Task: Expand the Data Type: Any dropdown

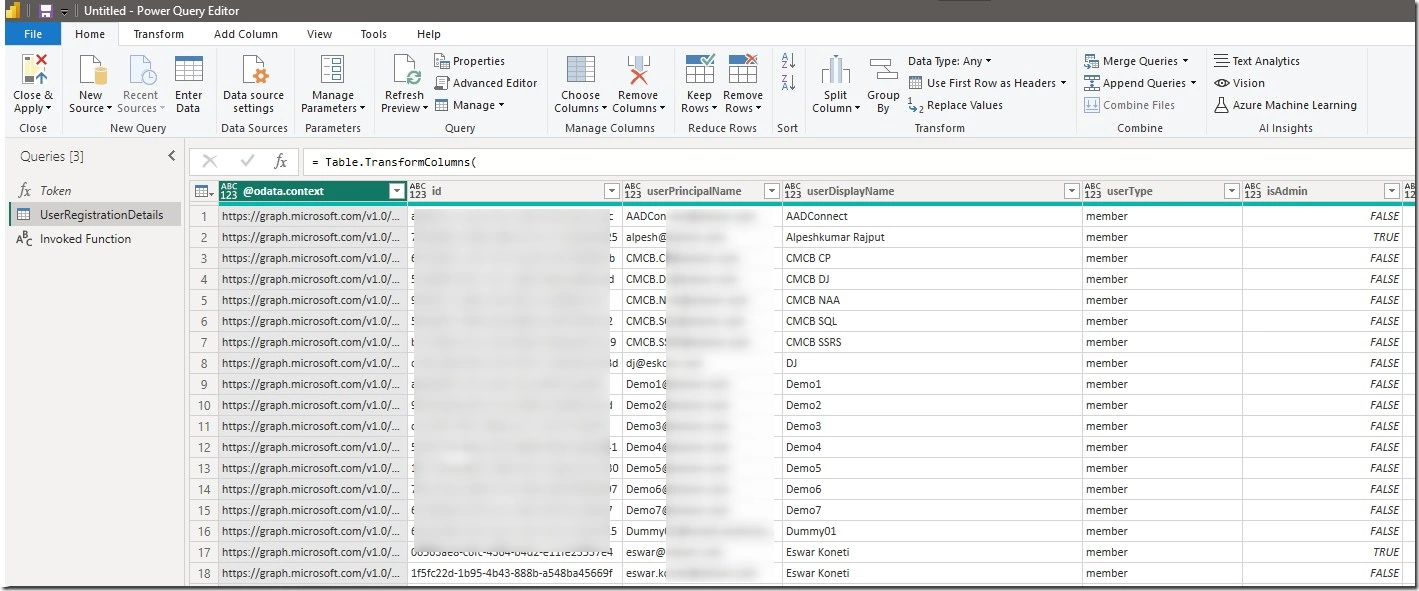Action: coord(949,61)
